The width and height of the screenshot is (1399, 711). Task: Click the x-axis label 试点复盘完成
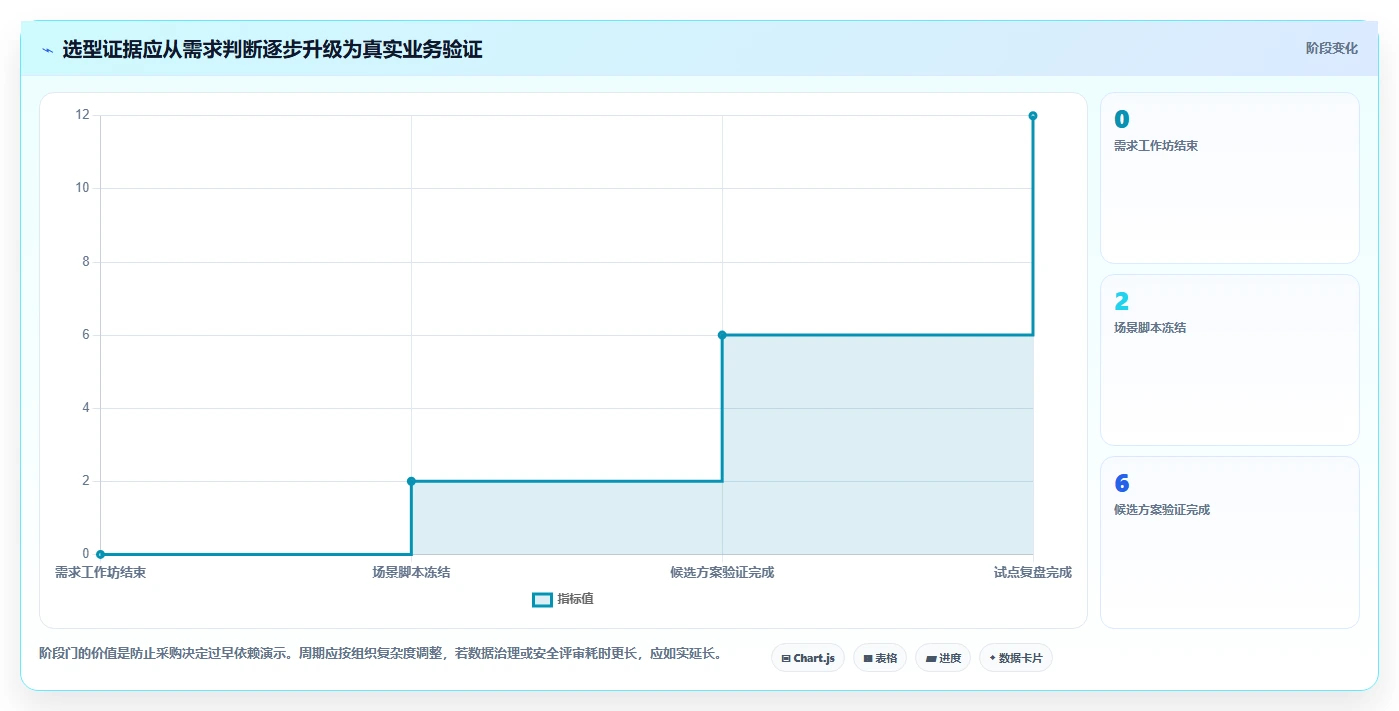[x=1033, y=573]
